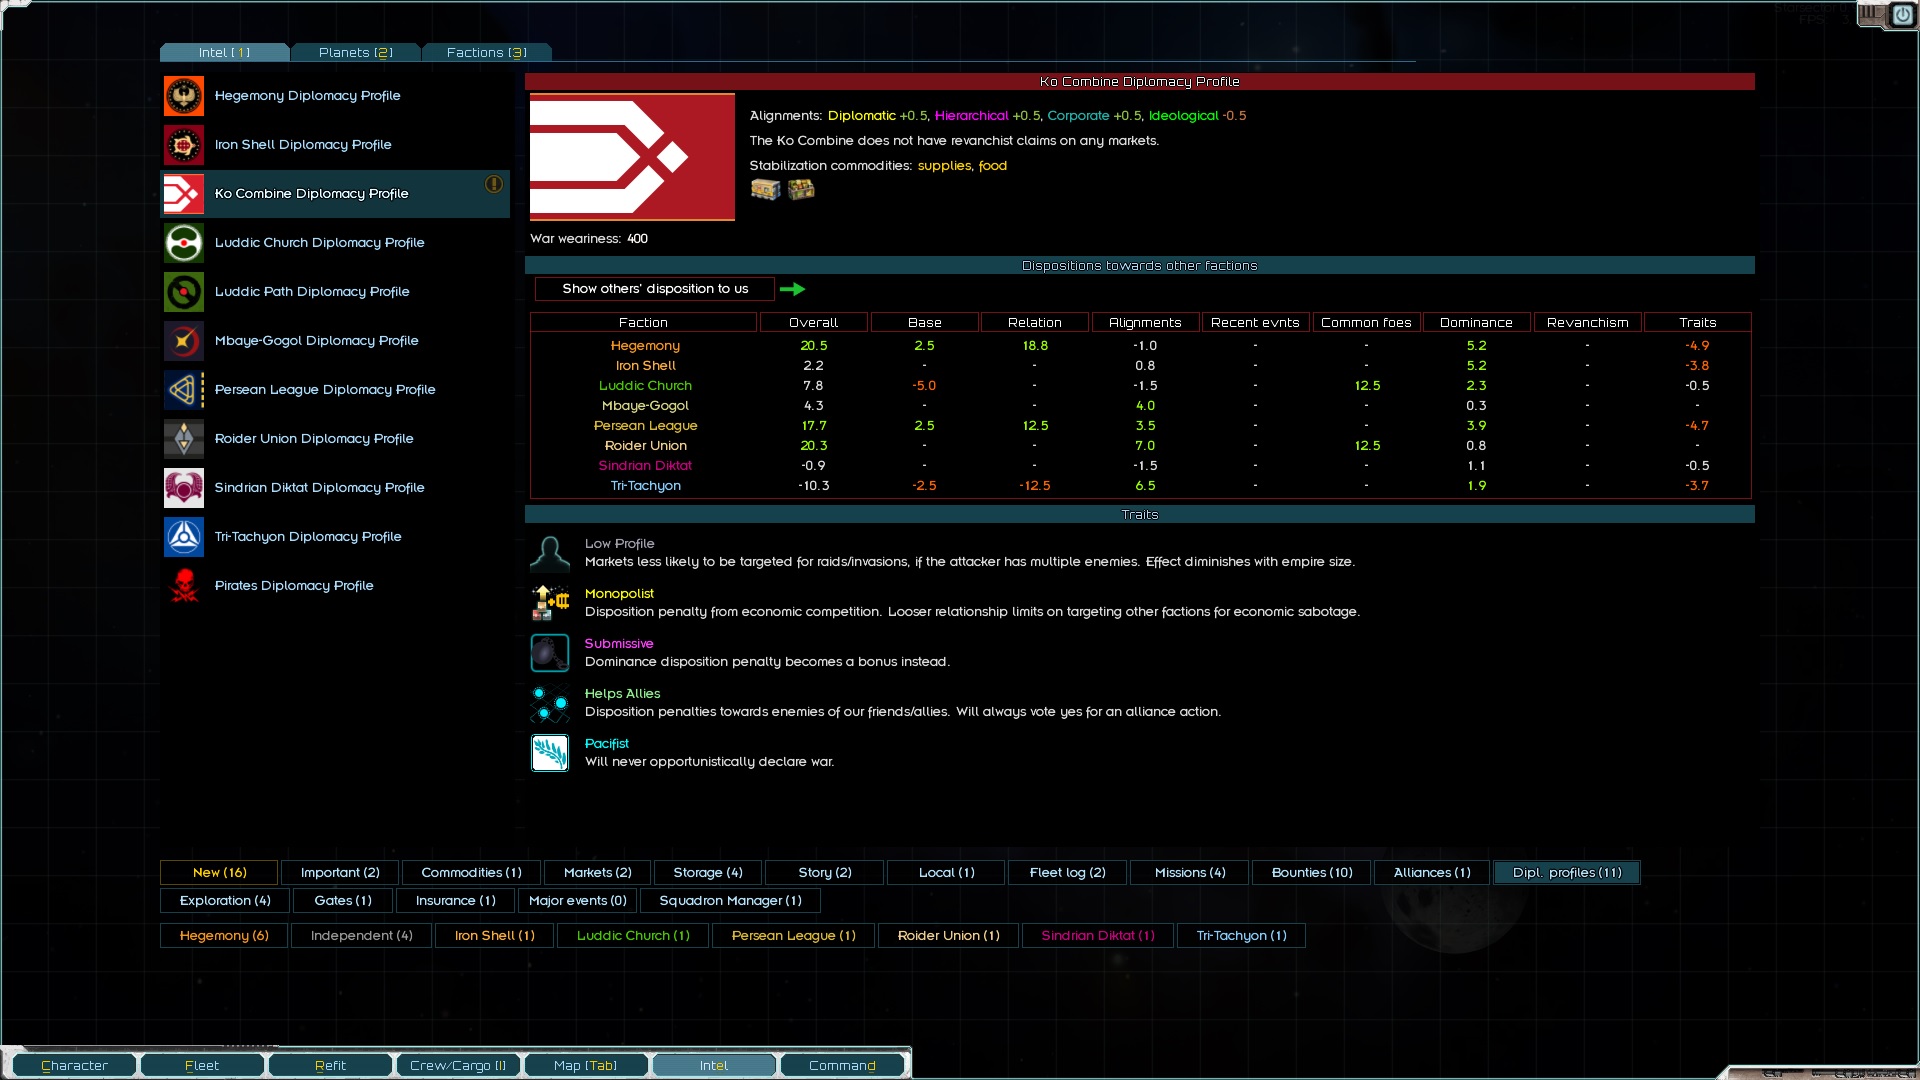Click the Dominance column header
Viewport: 1920px width, 1080px height.
(x=1476, y=323)
